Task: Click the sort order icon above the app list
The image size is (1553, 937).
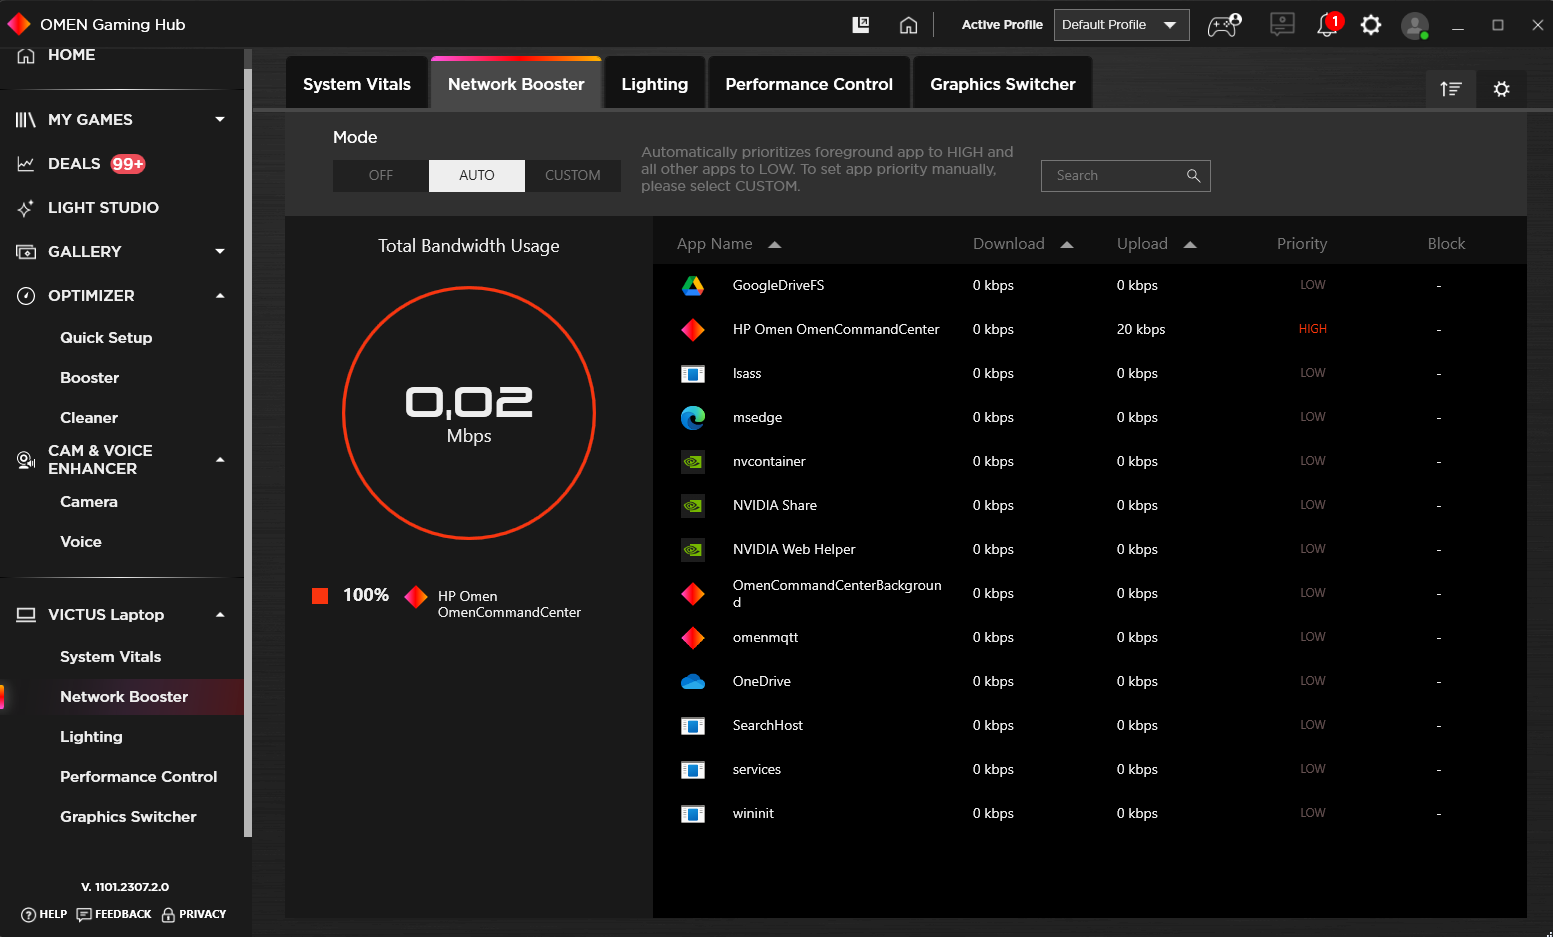Action: (1451, 89)
